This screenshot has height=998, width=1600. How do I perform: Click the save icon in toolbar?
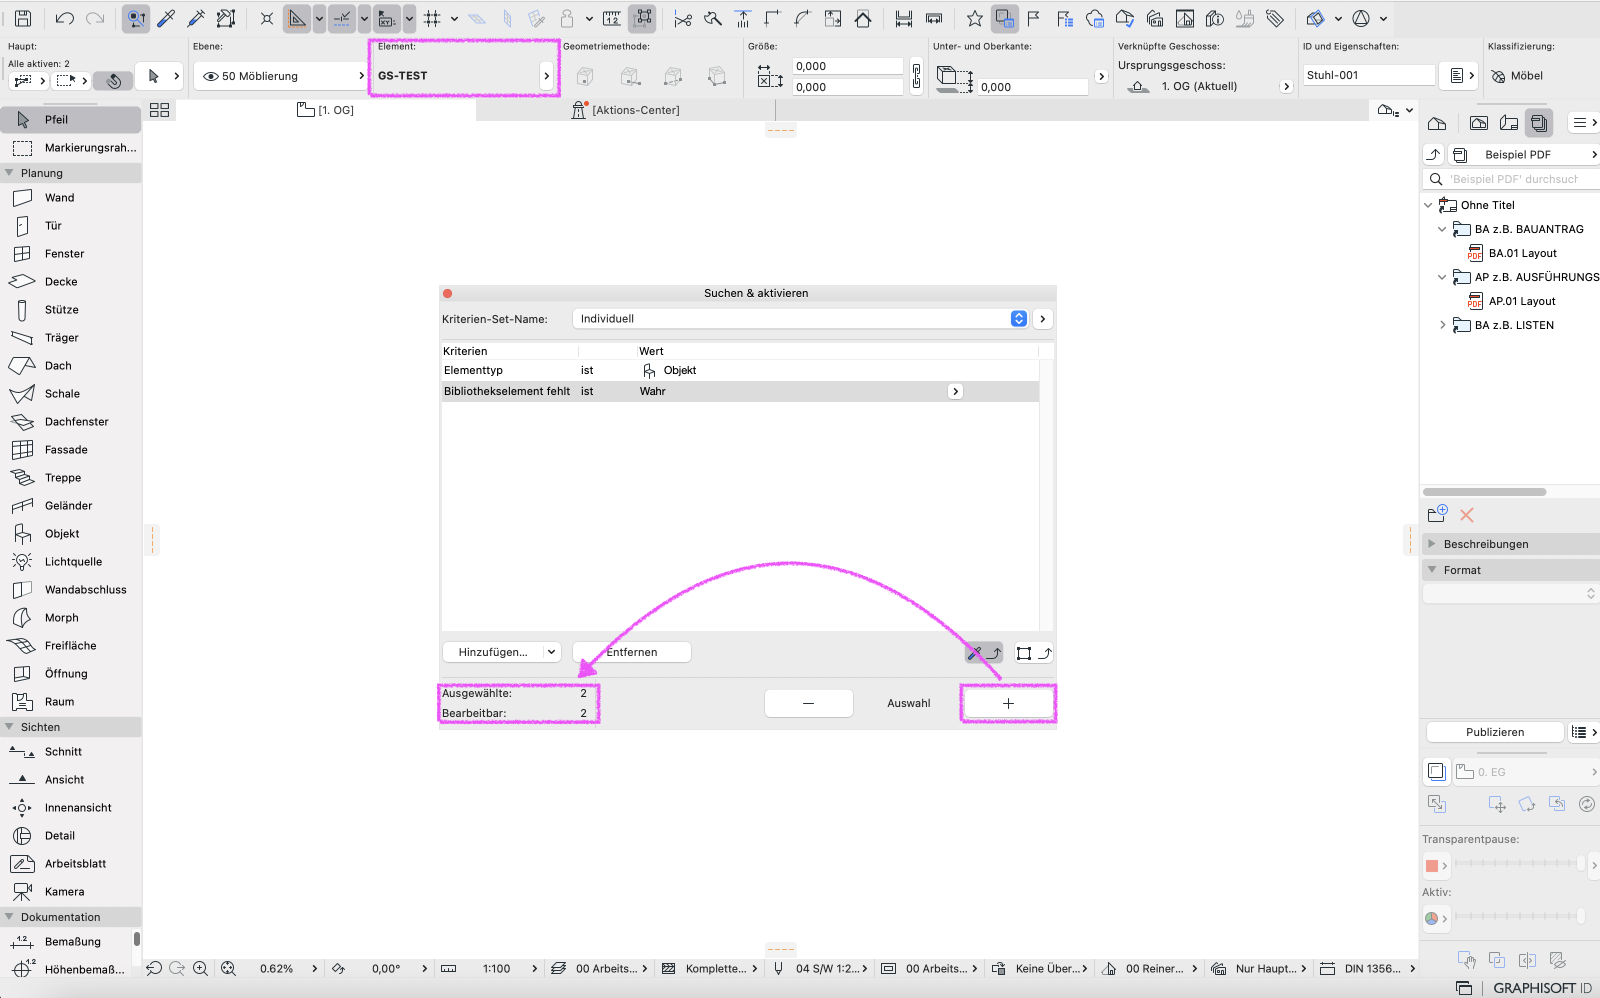tap(23, 18)
